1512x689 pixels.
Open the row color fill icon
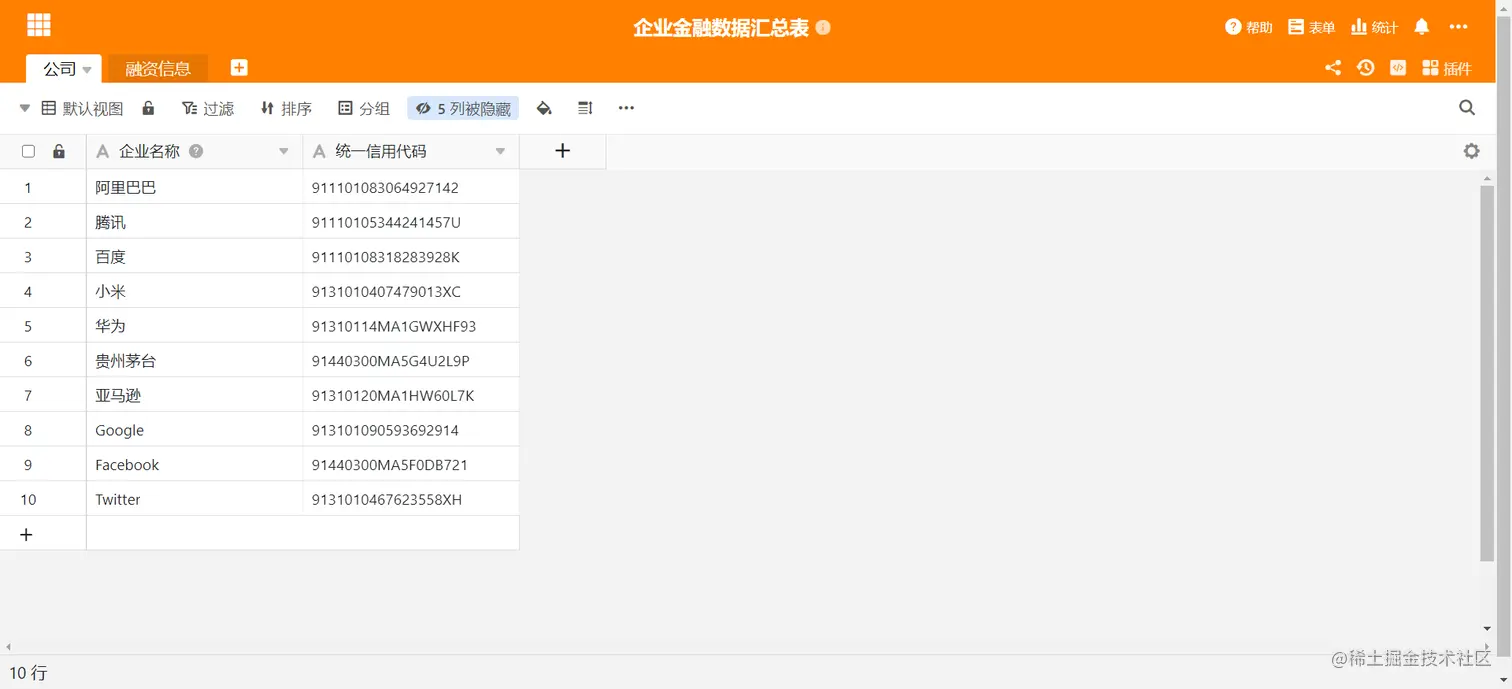point(544,108)
